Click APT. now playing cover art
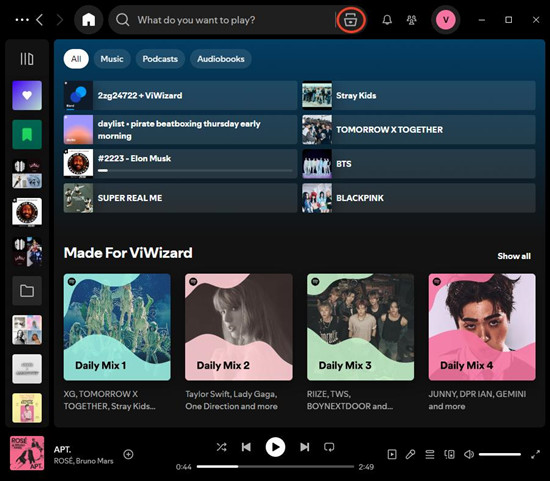This screenshot has height=481, width=550. point(27,453)
